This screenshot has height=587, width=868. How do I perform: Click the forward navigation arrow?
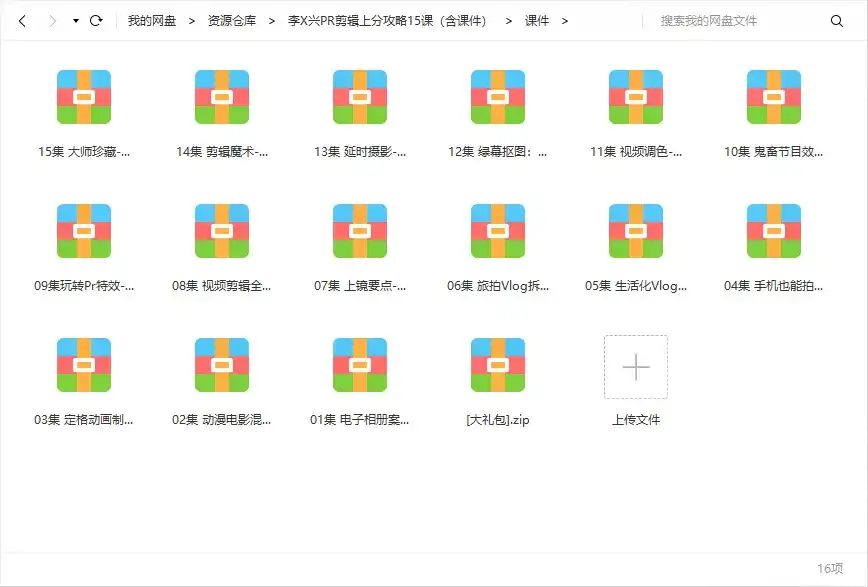[x=50, y=18]
